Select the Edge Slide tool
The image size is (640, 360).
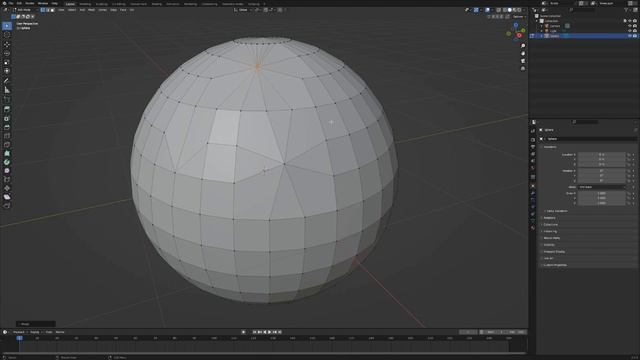click(7, 180)
